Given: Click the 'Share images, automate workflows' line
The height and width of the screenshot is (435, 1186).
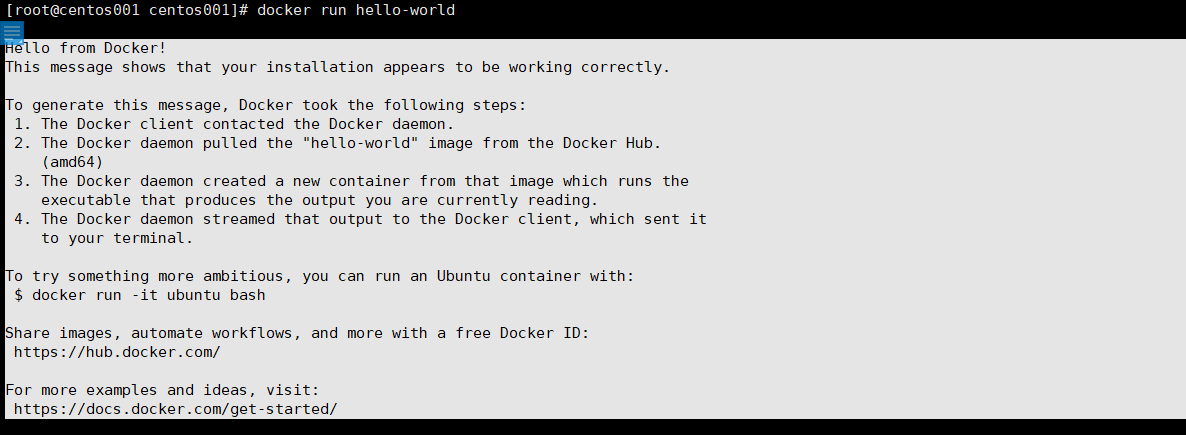Looking at the screenshot, I should pyautogui.click(x=297, y=333).
